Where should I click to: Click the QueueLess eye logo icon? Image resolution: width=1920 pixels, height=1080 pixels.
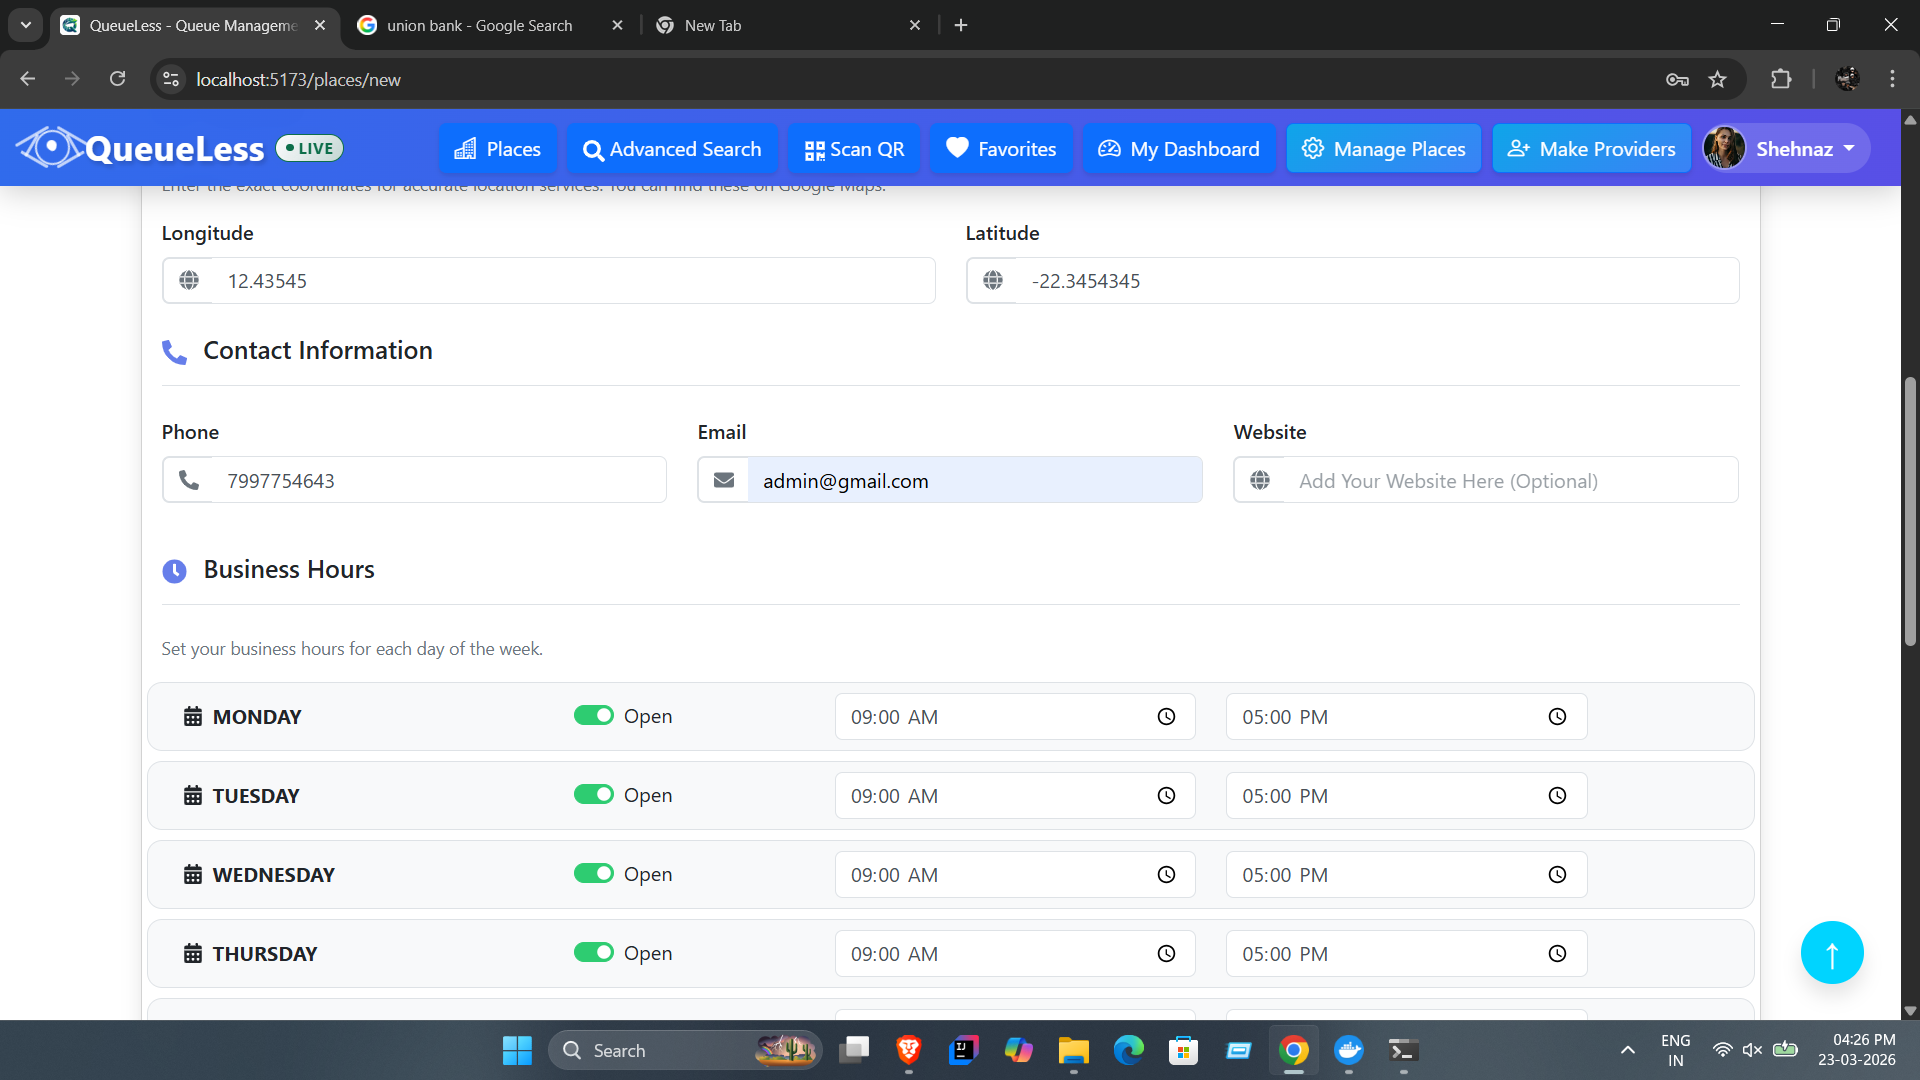click(x=50, y=148)
